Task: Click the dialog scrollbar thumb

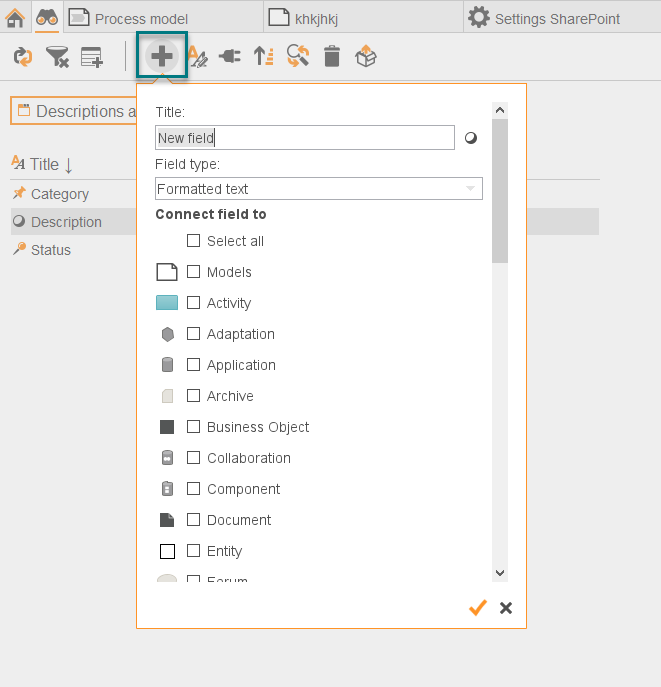Action: (x=500, y=191)
